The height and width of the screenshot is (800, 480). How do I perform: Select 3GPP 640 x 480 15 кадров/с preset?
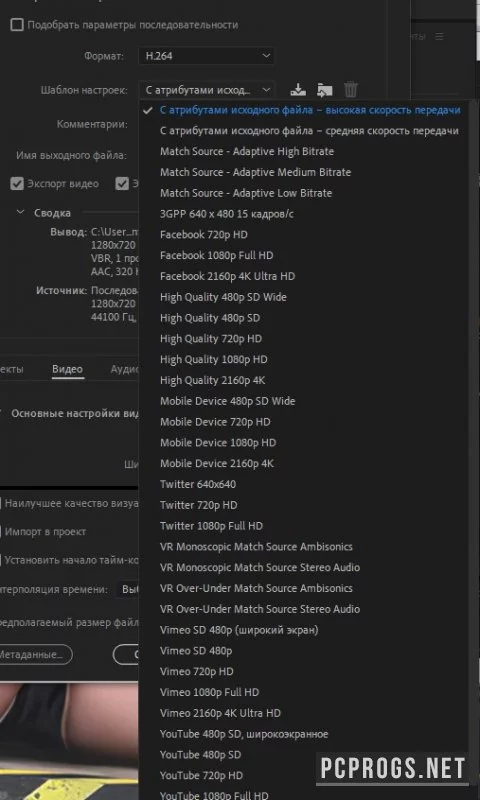point(227,214)
